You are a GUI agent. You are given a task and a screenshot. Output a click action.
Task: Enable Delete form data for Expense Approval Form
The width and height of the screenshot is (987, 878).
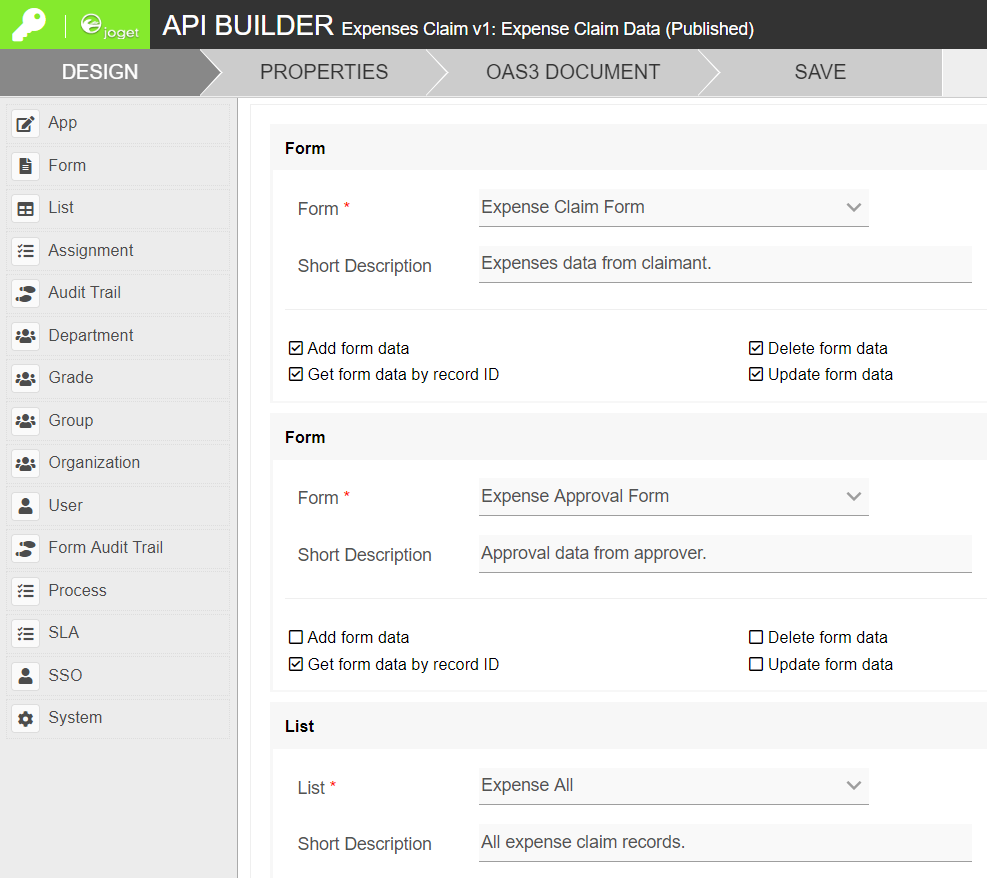[756, 637]
